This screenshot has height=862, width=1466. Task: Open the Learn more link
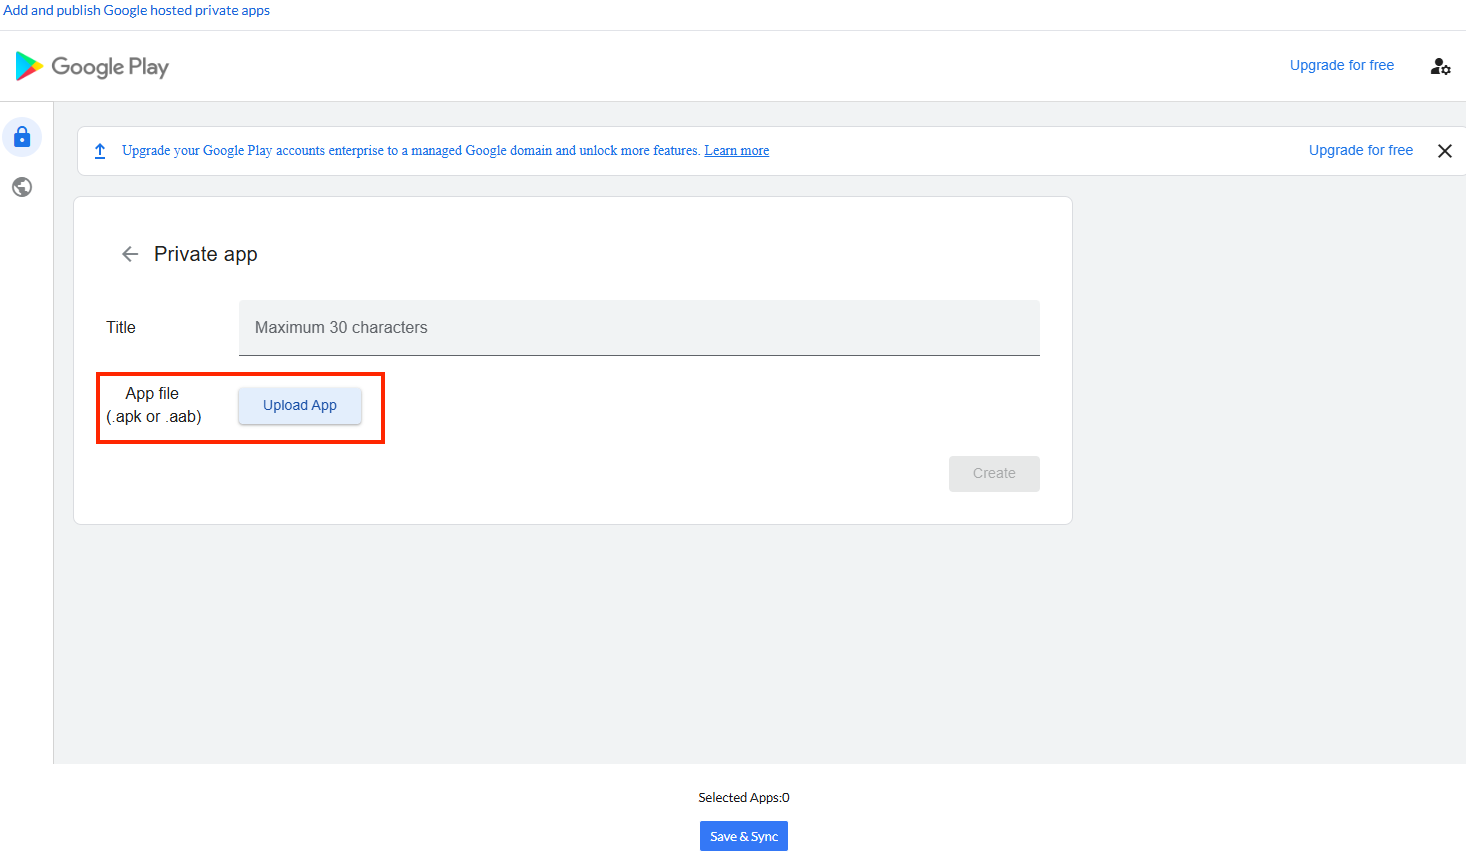(736, 151)
